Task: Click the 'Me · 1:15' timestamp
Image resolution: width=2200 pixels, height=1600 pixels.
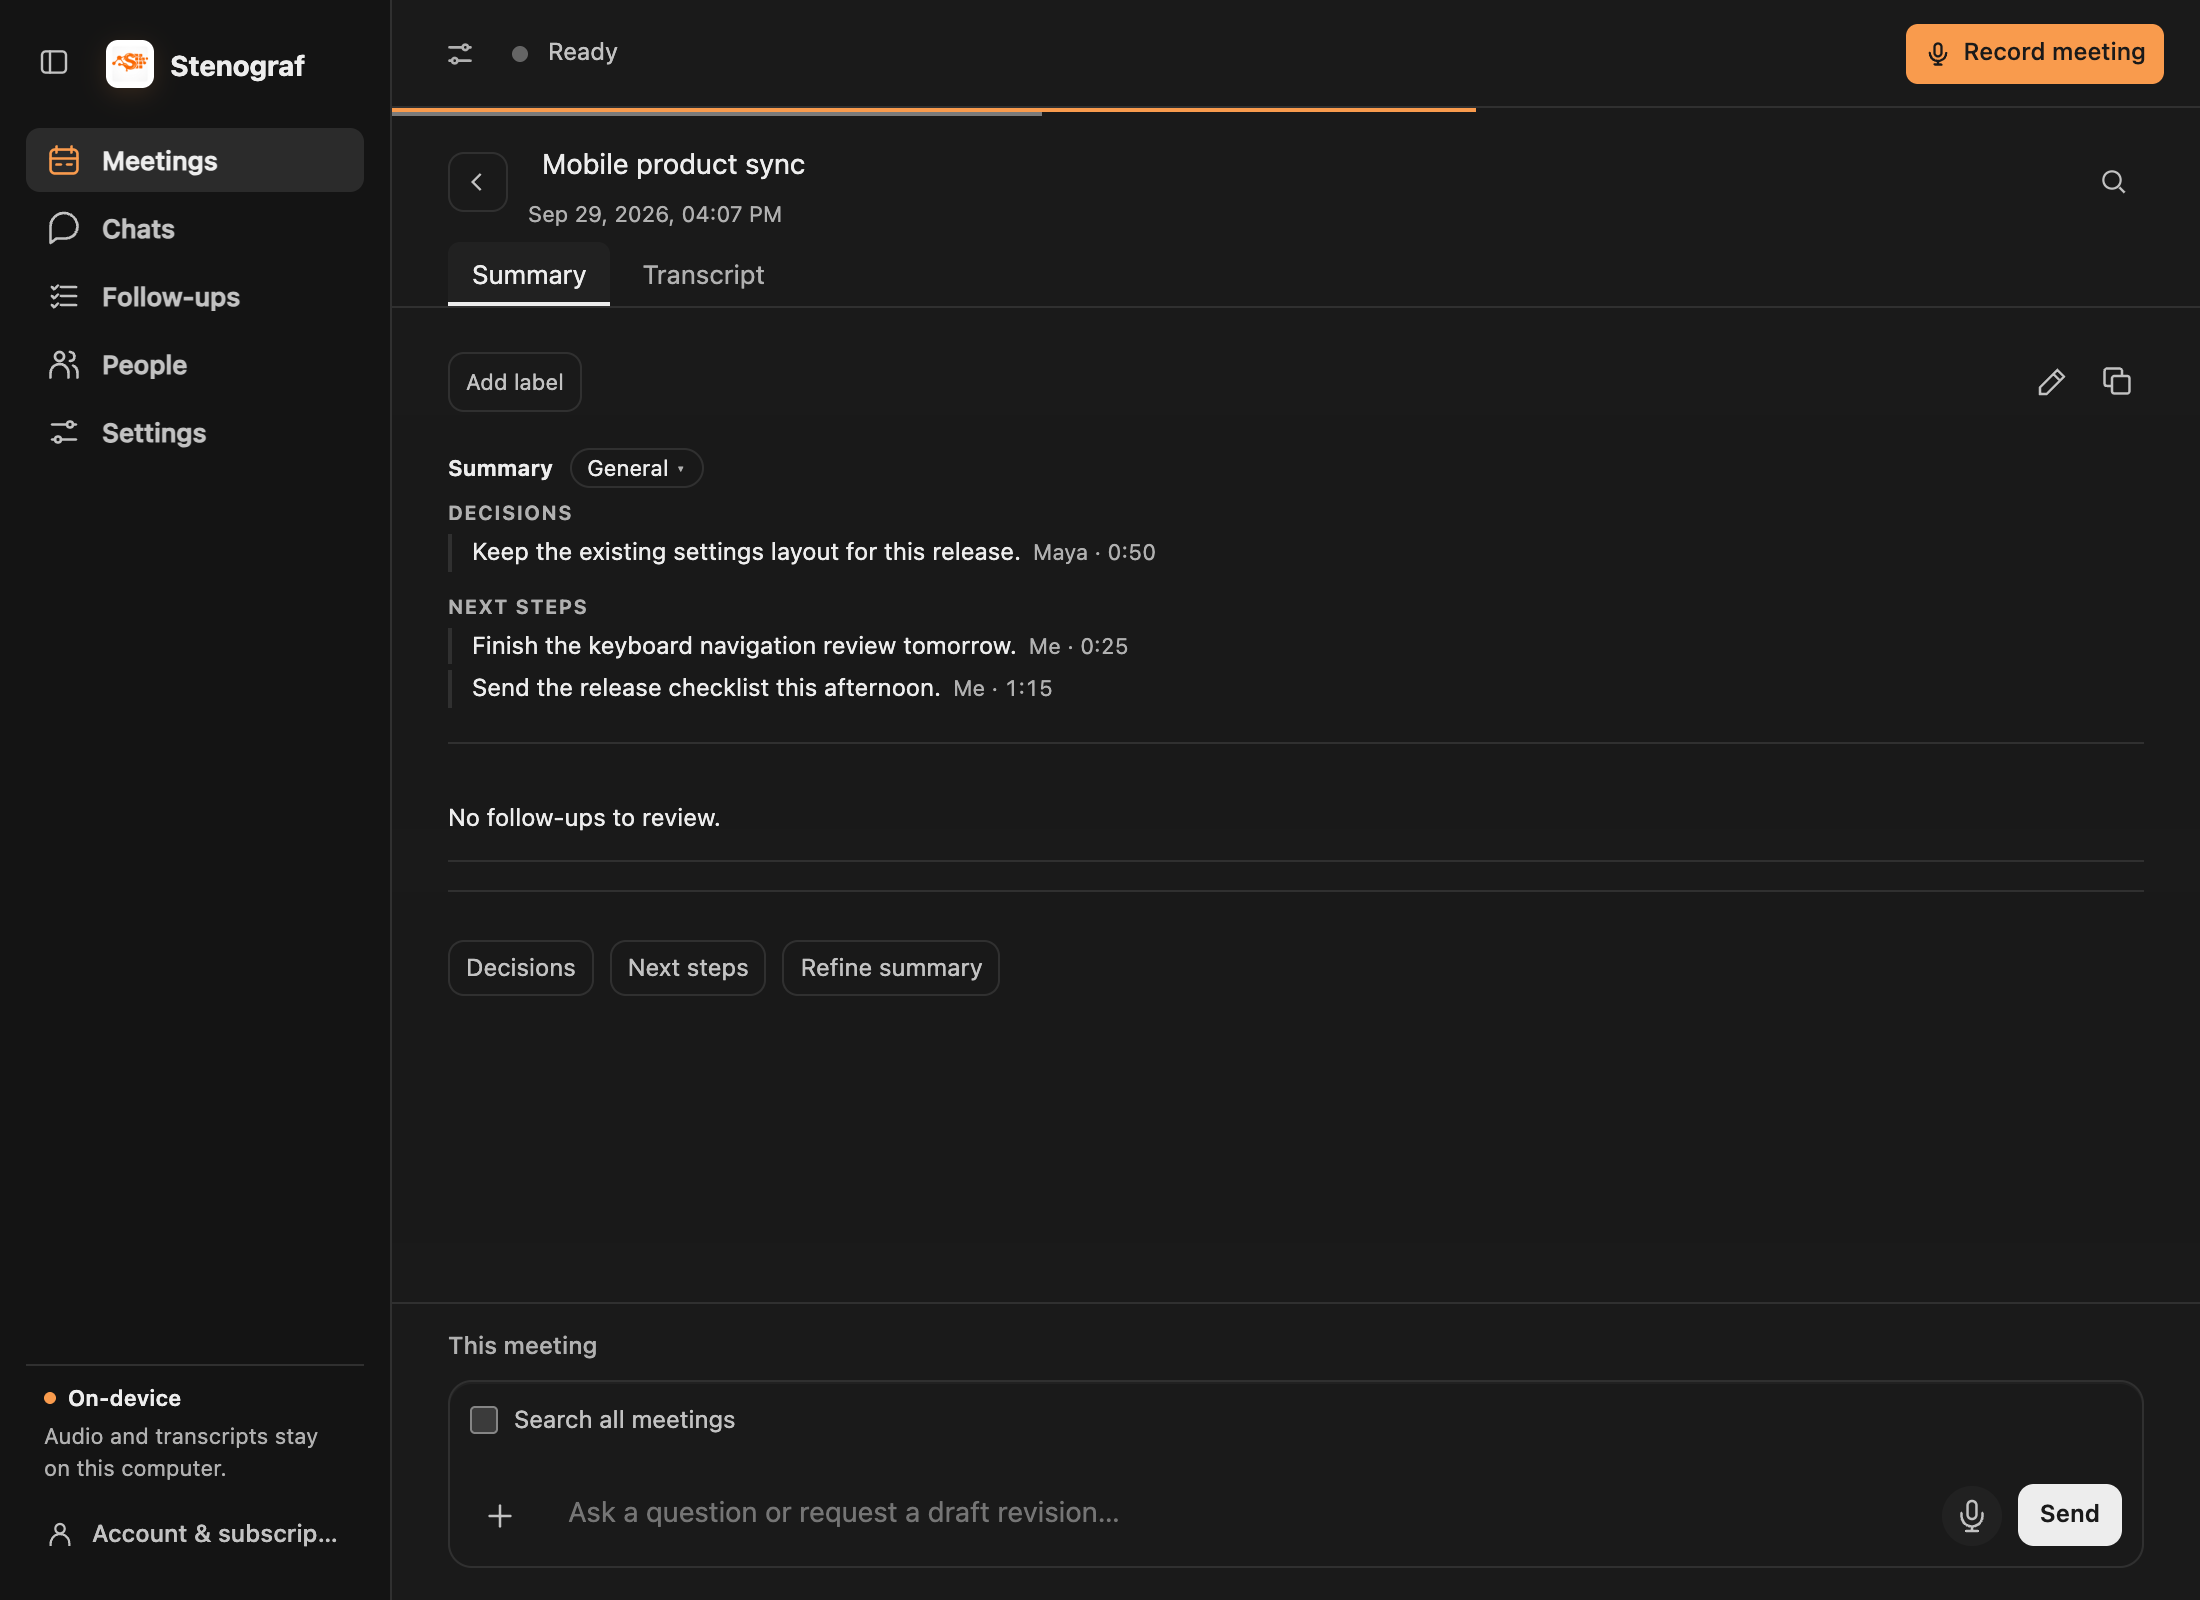Action: pyautogui.click(x=1002, y=689)
